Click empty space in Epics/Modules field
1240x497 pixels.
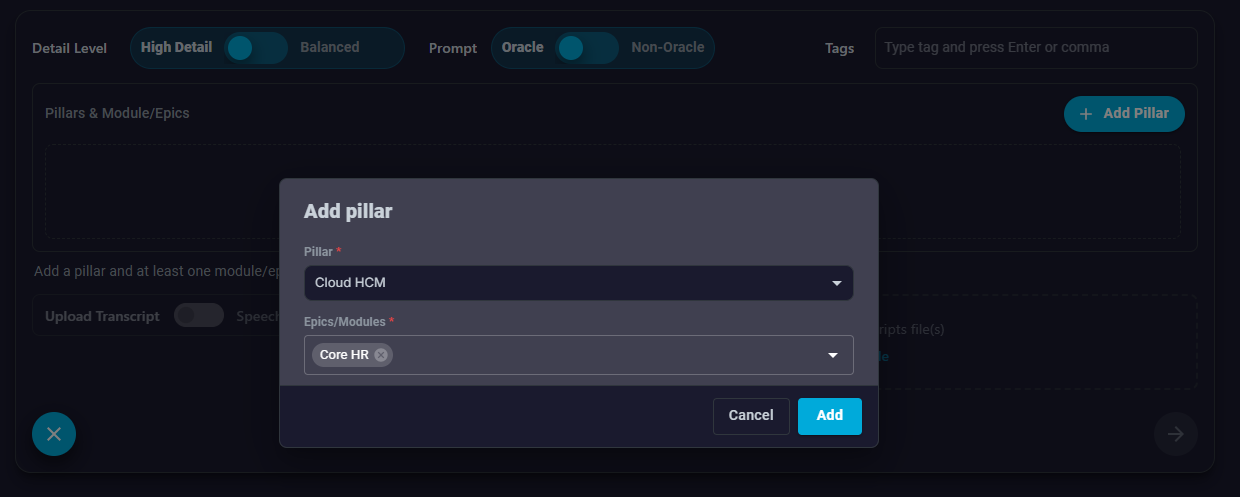click(x=600, y=355)
